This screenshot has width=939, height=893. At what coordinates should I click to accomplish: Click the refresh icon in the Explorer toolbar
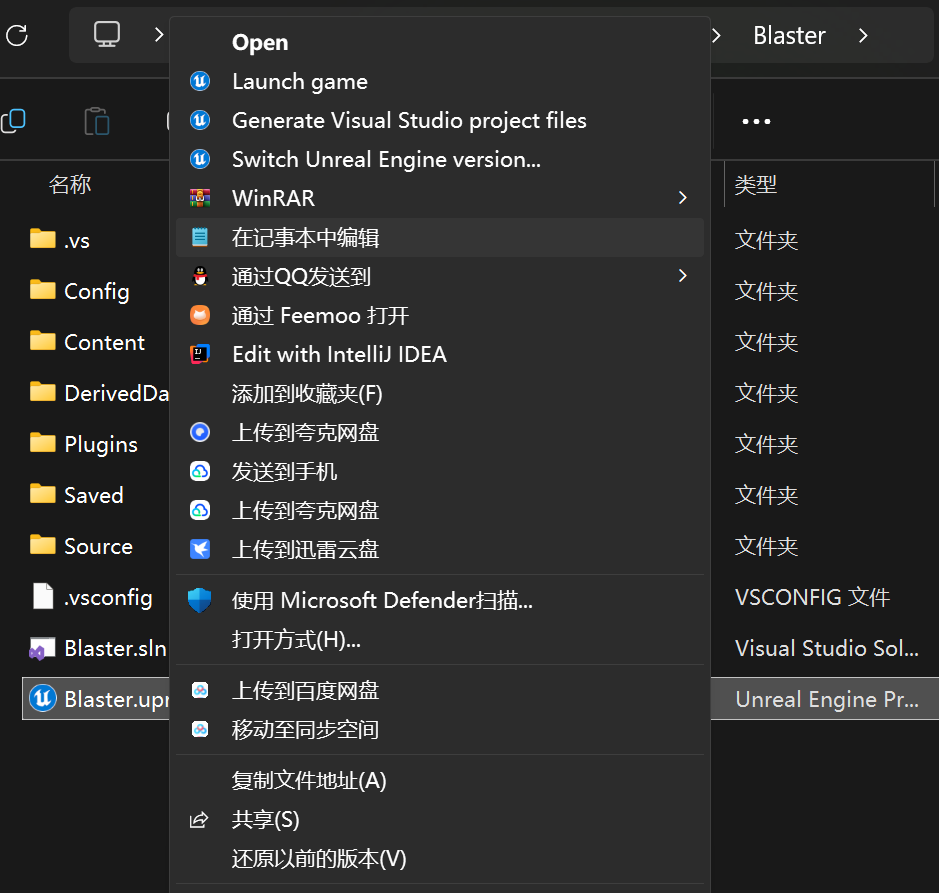click(x=17, y=35)
